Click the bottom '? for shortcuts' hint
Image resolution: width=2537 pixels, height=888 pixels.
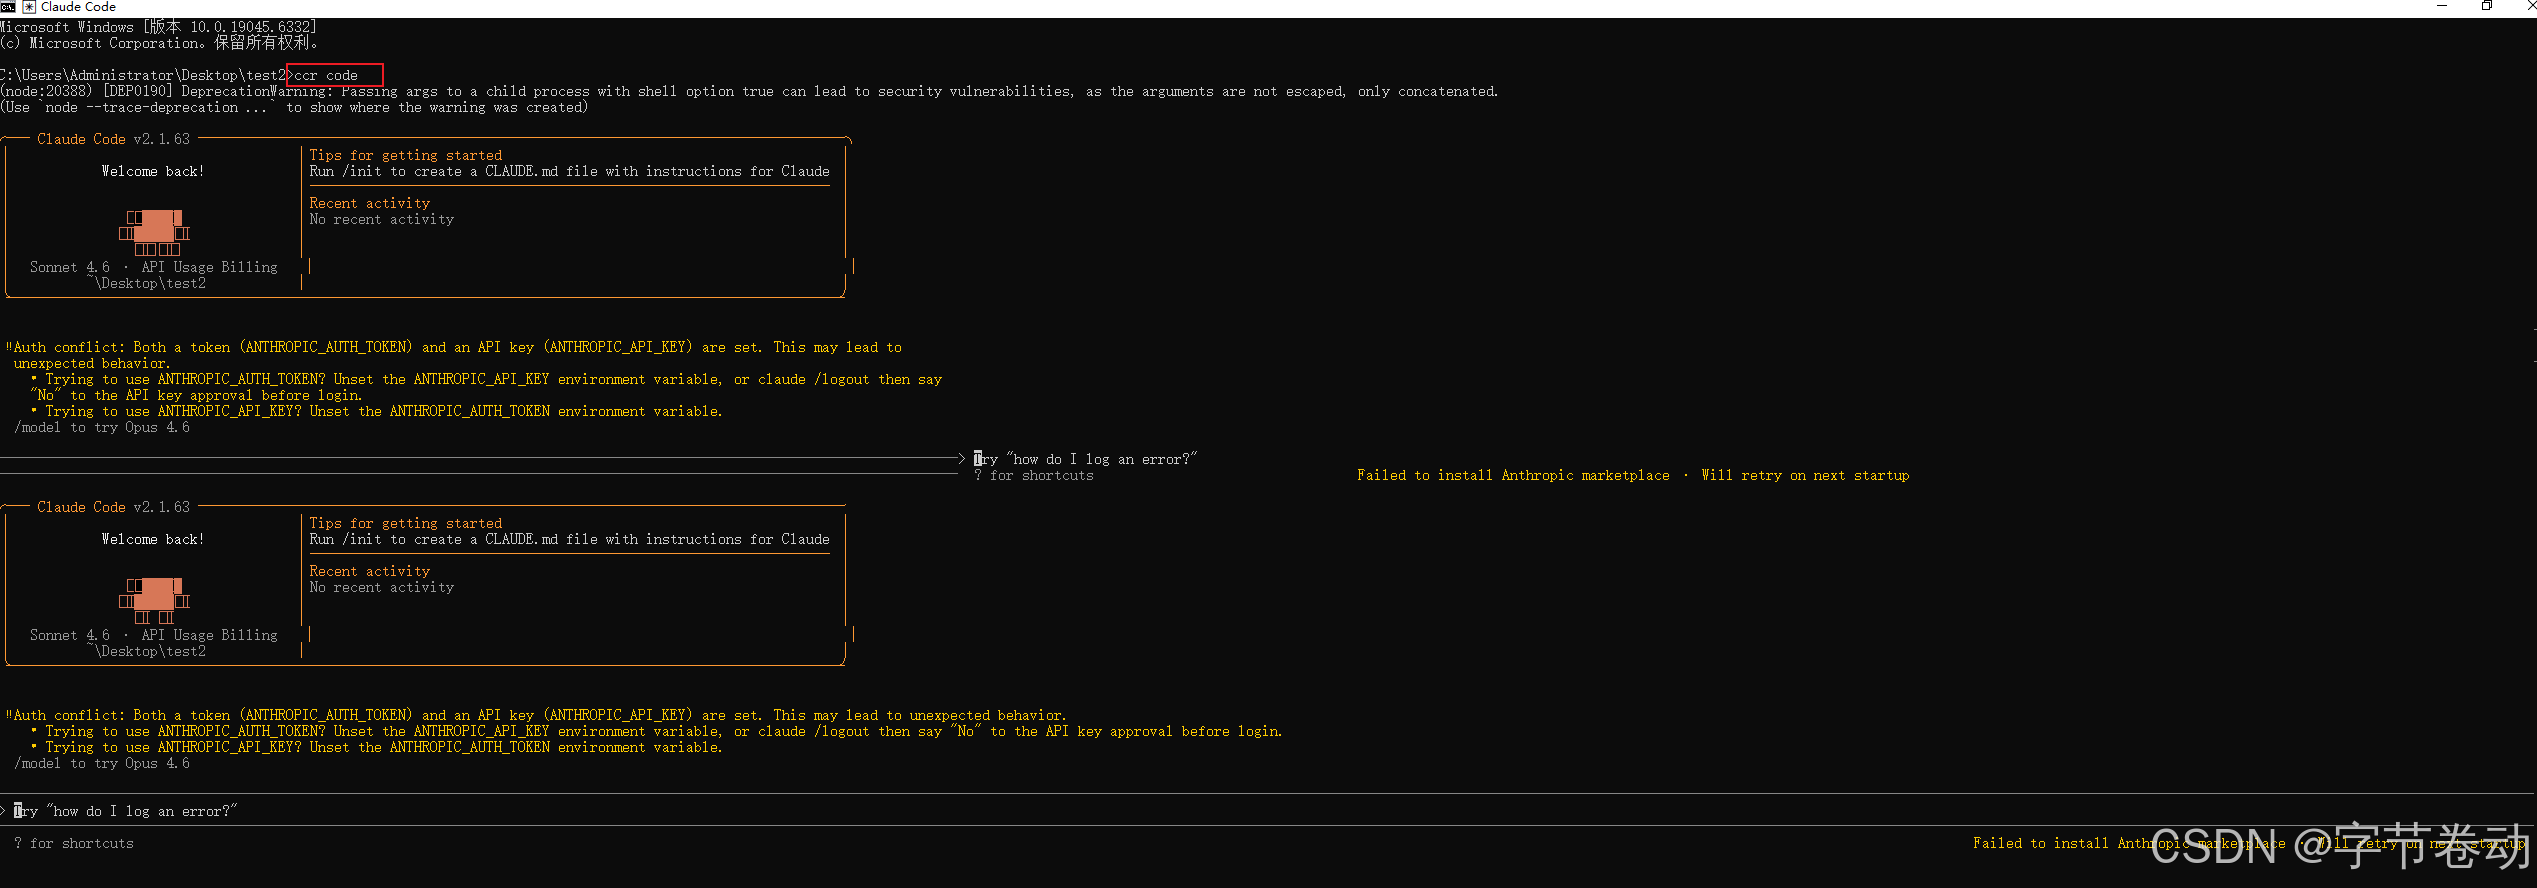click(74, 843)
